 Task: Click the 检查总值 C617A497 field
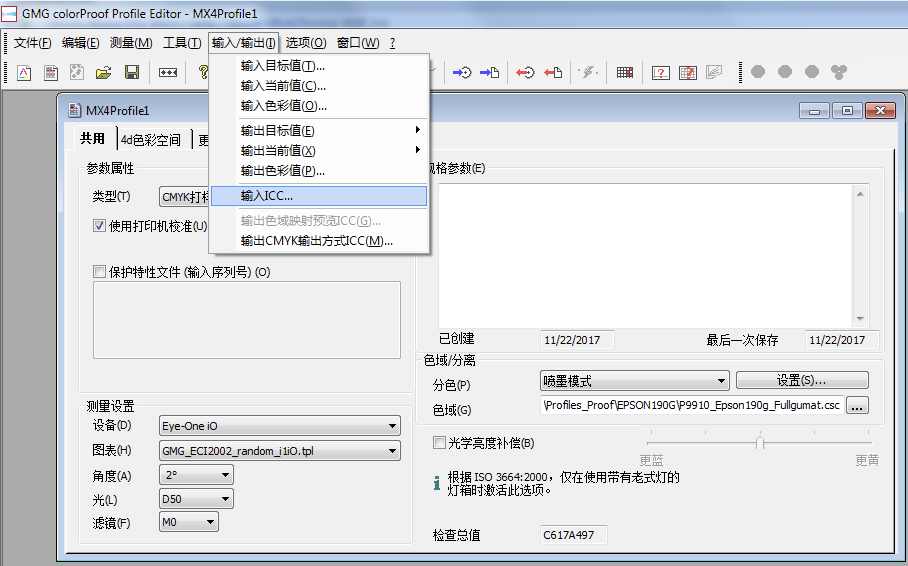[573, 535]
